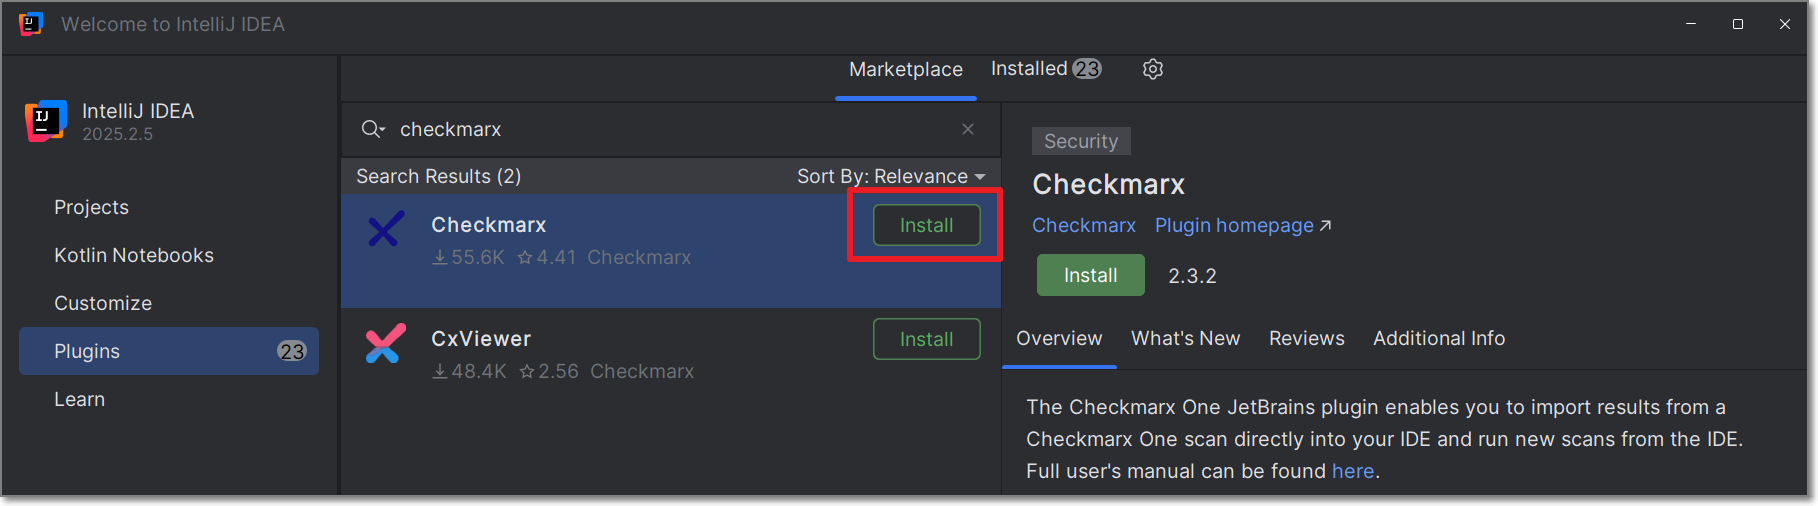Click the Security category tag

click(x=1081, y=141)
